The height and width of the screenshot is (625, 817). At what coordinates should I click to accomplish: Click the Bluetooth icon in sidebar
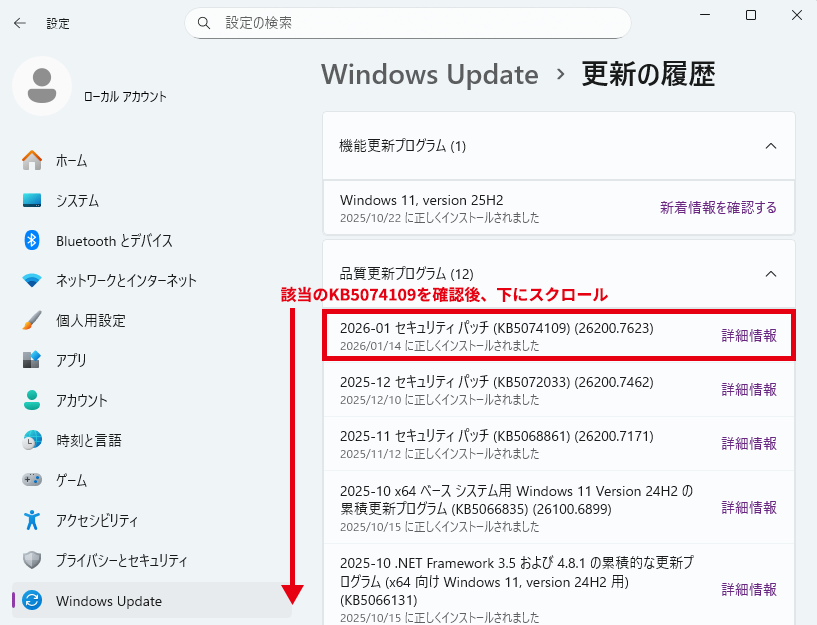pos(32,240)
